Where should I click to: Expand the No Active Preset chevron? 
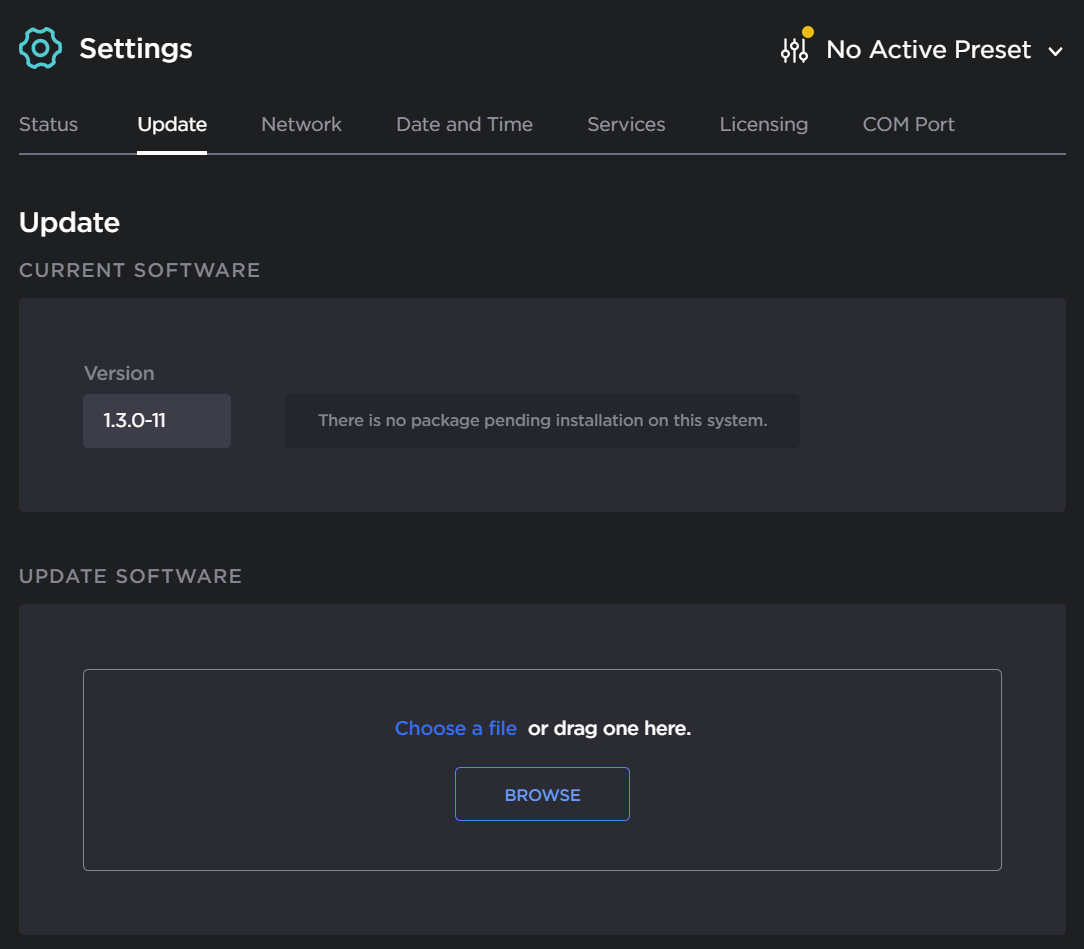[1055, 51]
